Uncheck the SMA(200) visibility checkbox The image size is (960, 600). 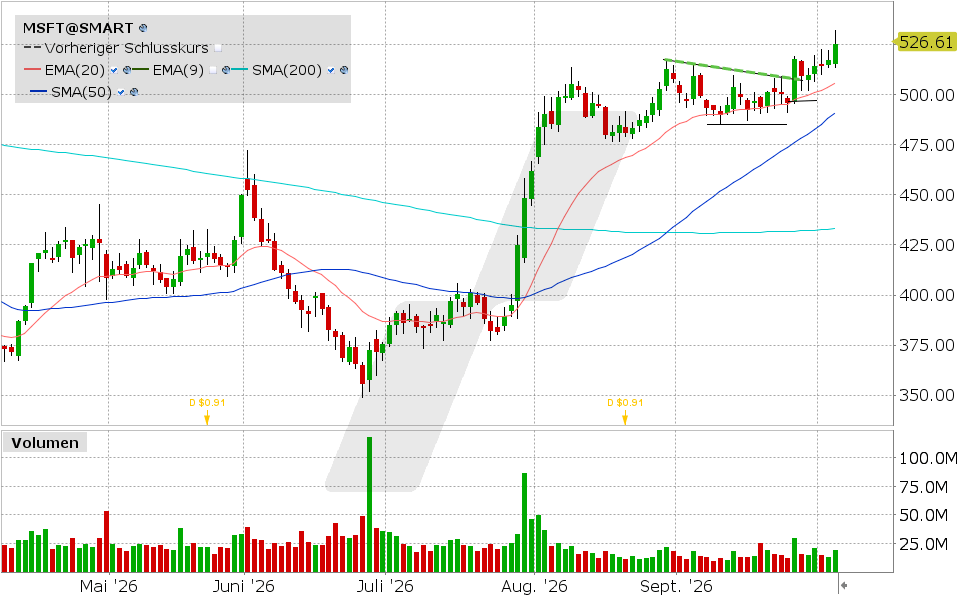pyautogui.click(x=331, y=70)
